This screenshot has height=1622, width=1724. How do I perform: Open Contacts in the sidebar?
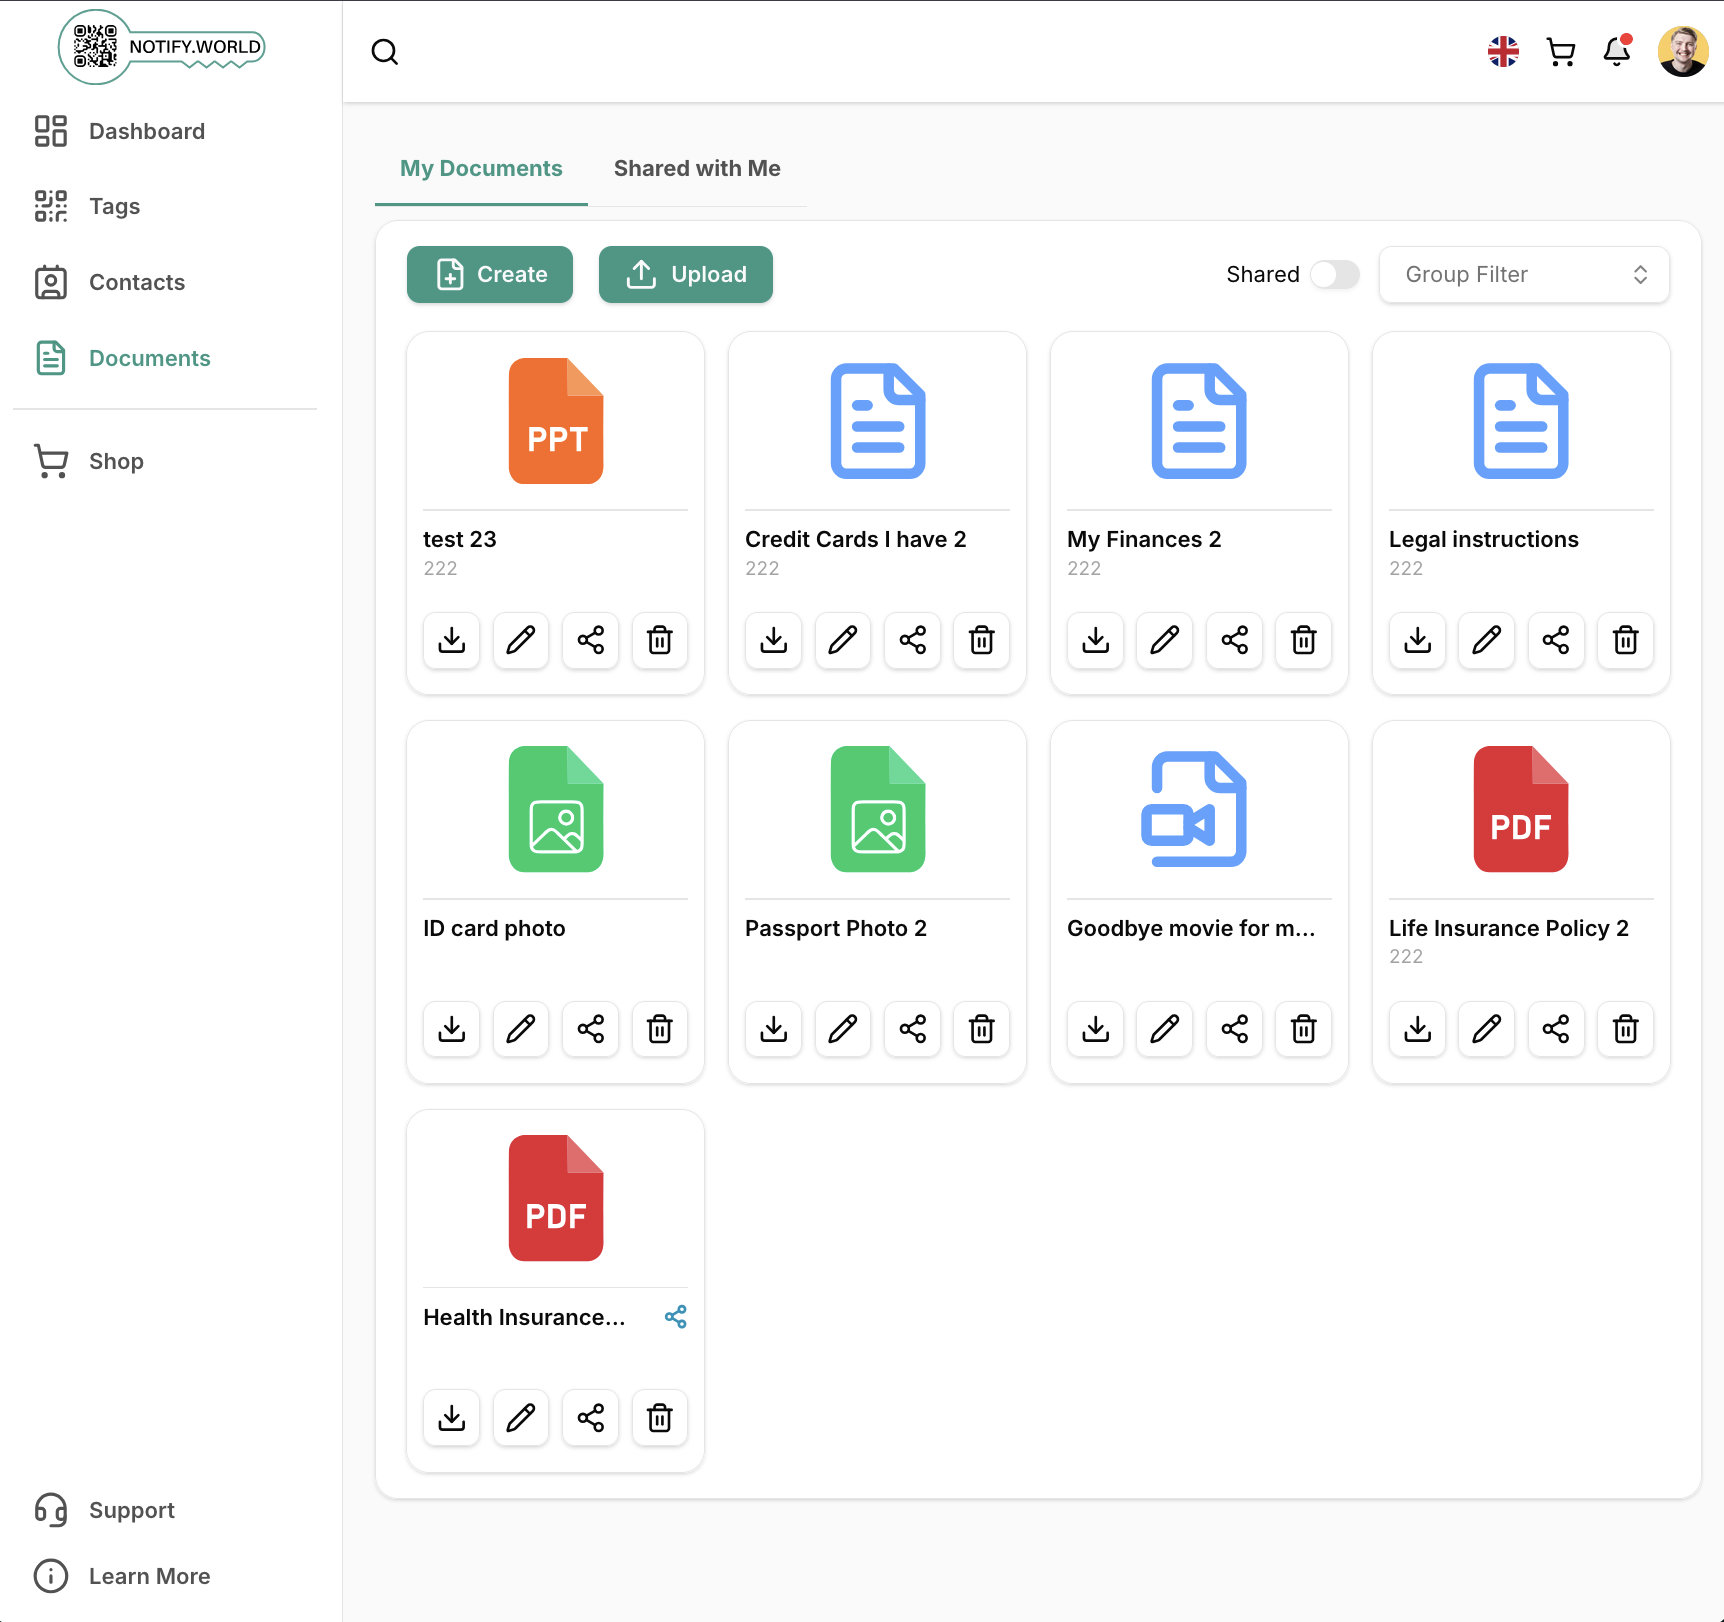click(x=137, y=283)
